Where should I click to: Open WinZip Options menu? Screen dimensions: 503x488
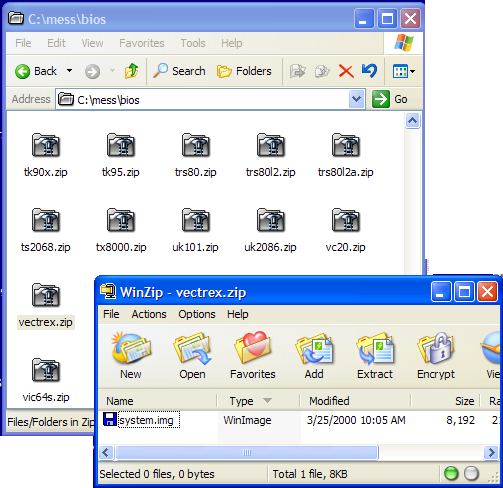[x=197, y=314]
